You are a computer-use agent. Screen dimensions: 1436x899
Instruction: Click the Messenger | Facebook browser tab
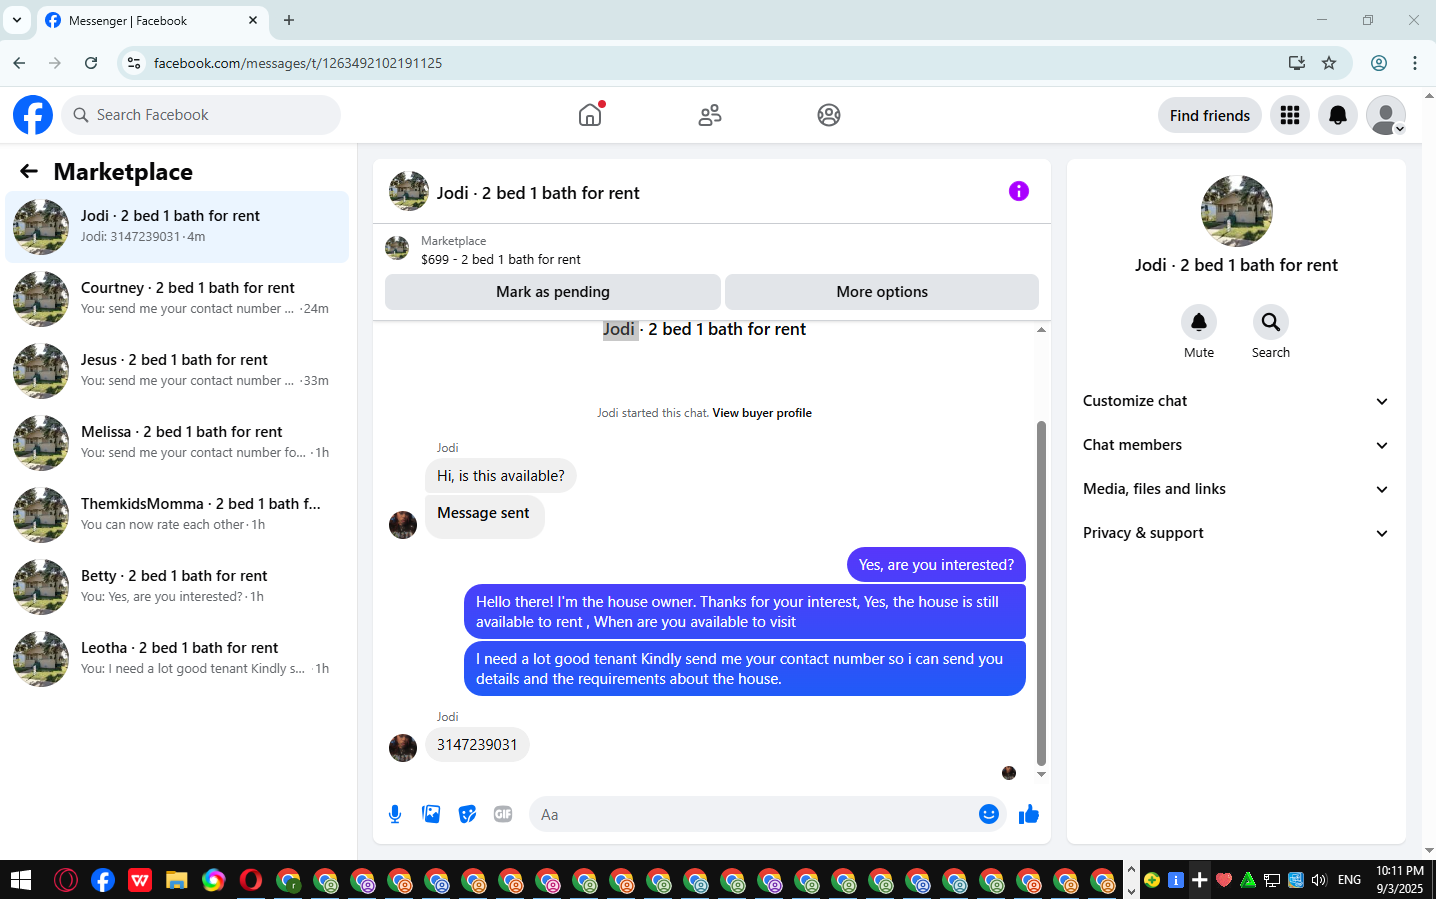coord(152,20)
